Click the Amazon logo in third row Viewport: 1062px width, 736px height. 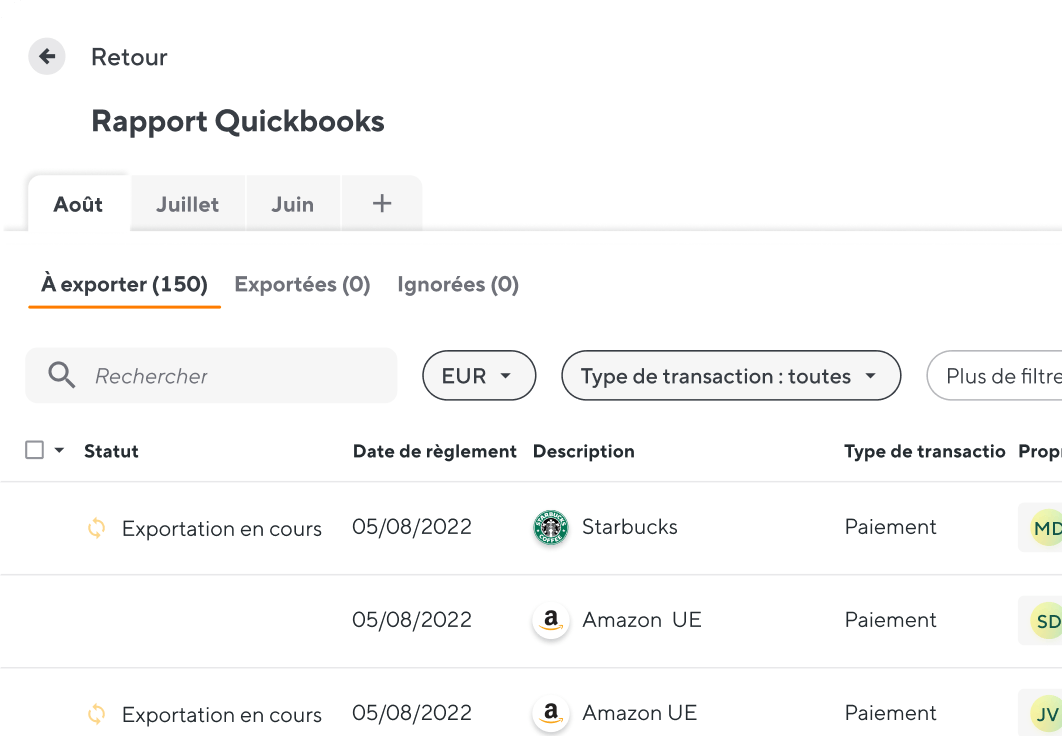(551, 713)
